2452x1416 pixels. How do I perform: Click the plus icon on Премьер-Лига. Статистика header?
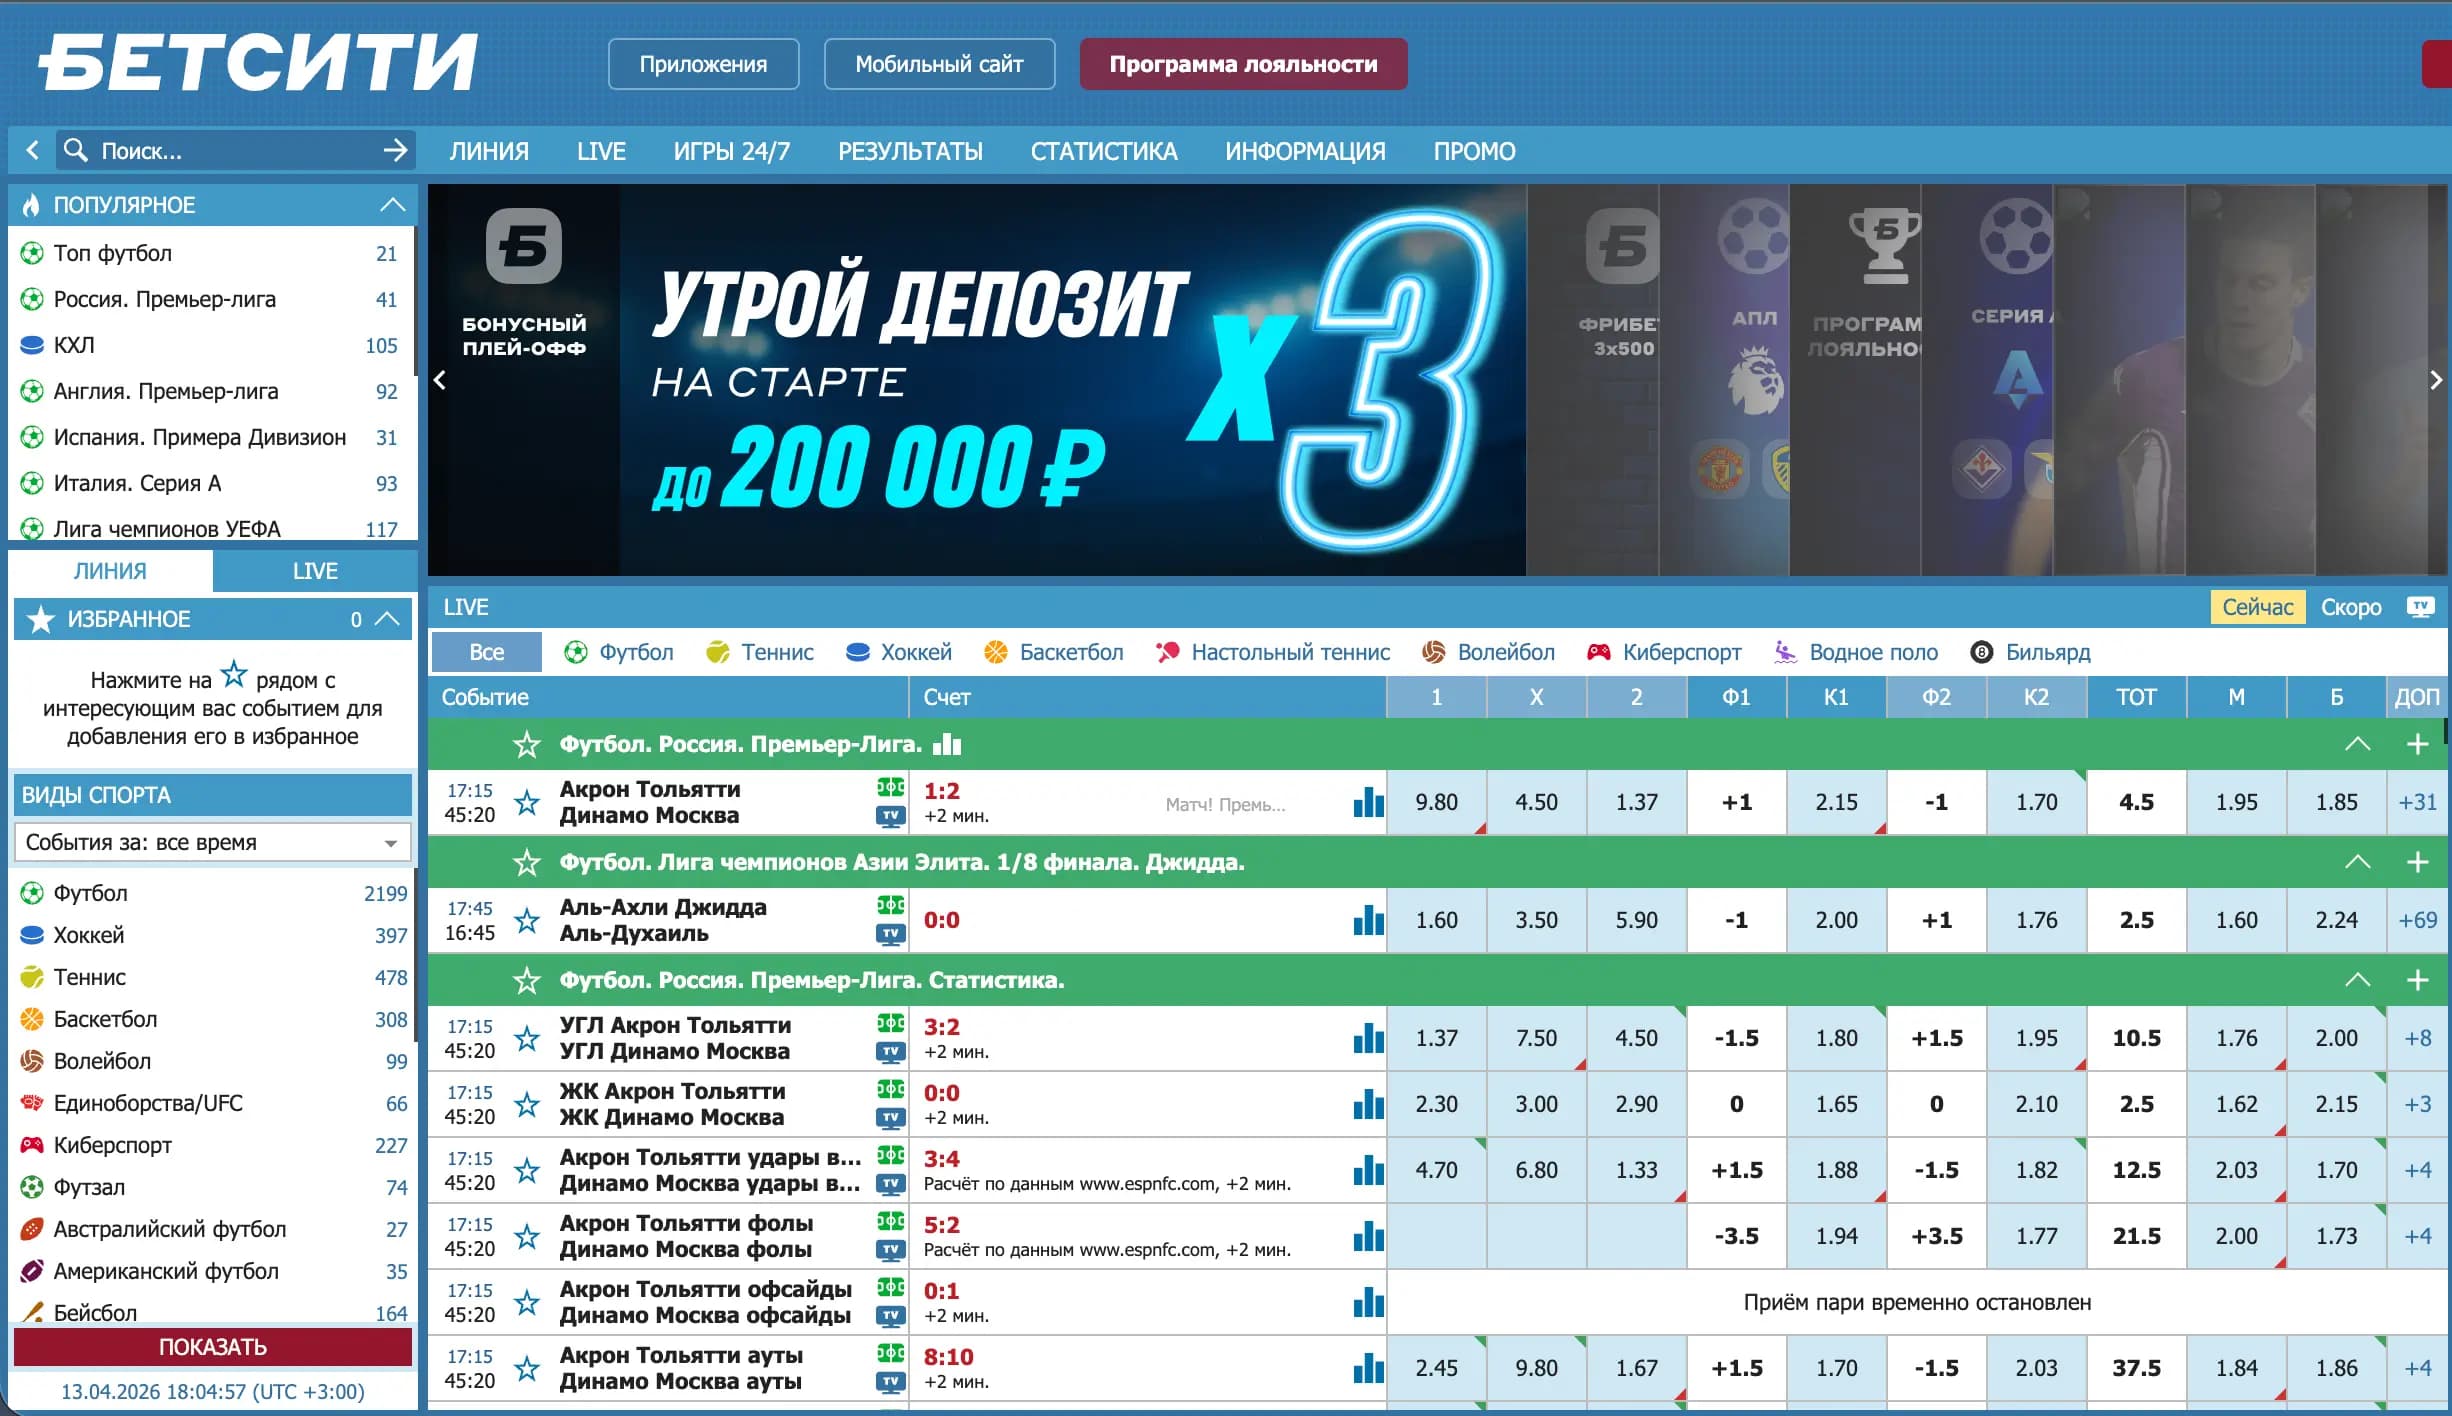click(2418, 980)
